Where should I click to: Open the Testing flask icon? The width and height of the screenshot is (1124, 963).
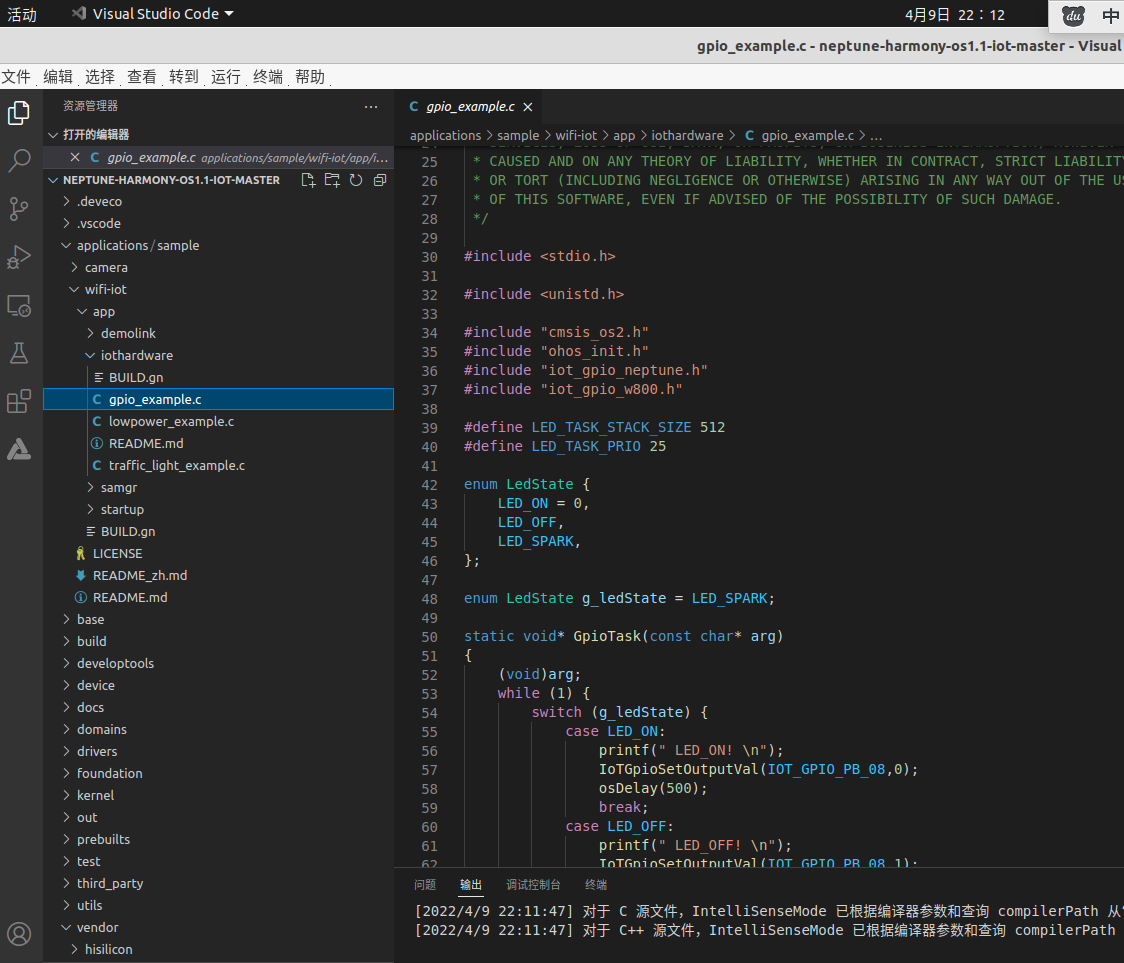[x=19, y=353]
